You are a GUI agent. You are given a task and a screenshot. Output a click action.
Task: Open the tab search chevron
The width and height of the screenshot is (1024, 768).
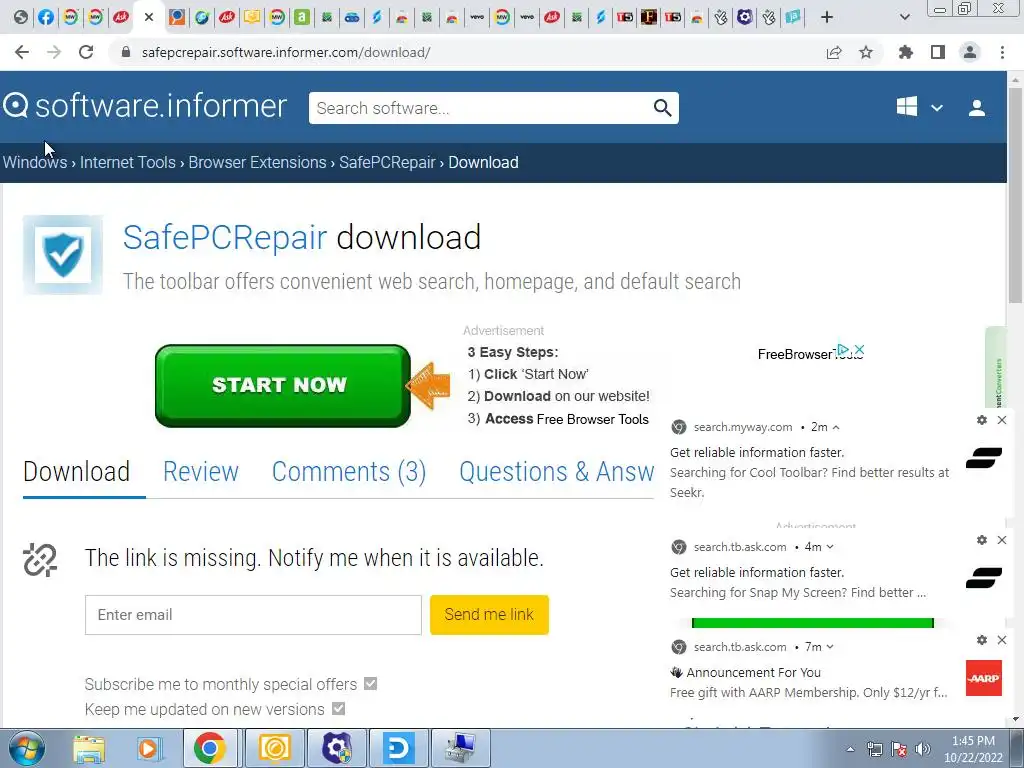904,17
